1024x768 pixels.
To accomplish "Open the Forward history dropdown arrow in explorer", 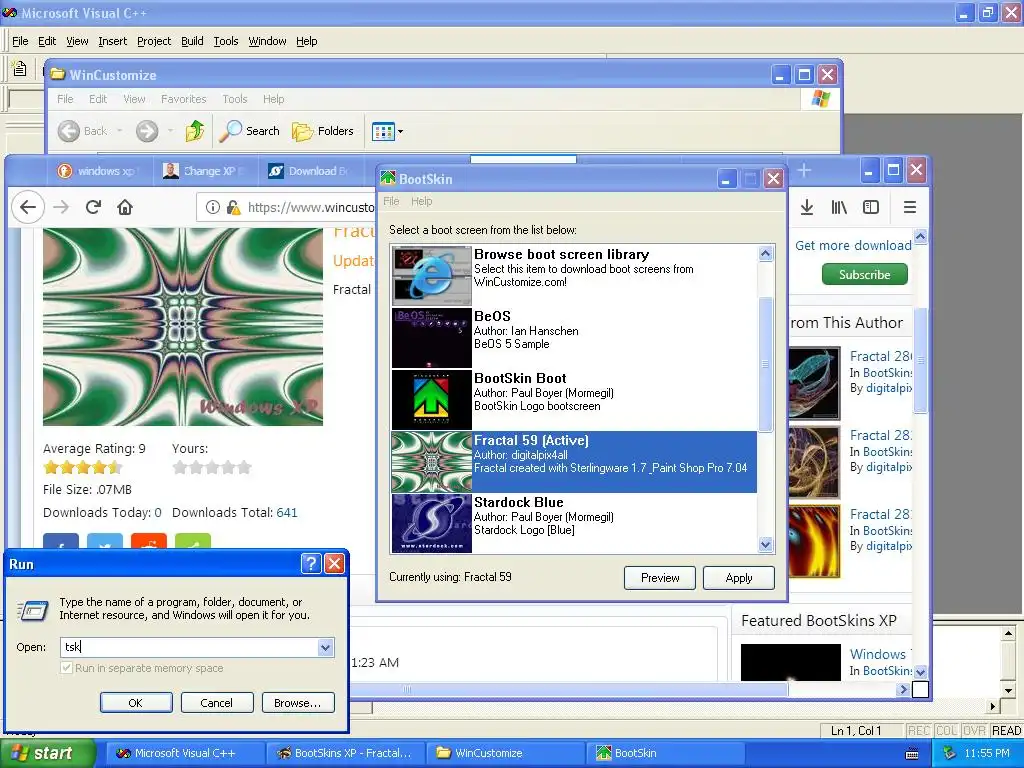I will (x=170, y=131).
